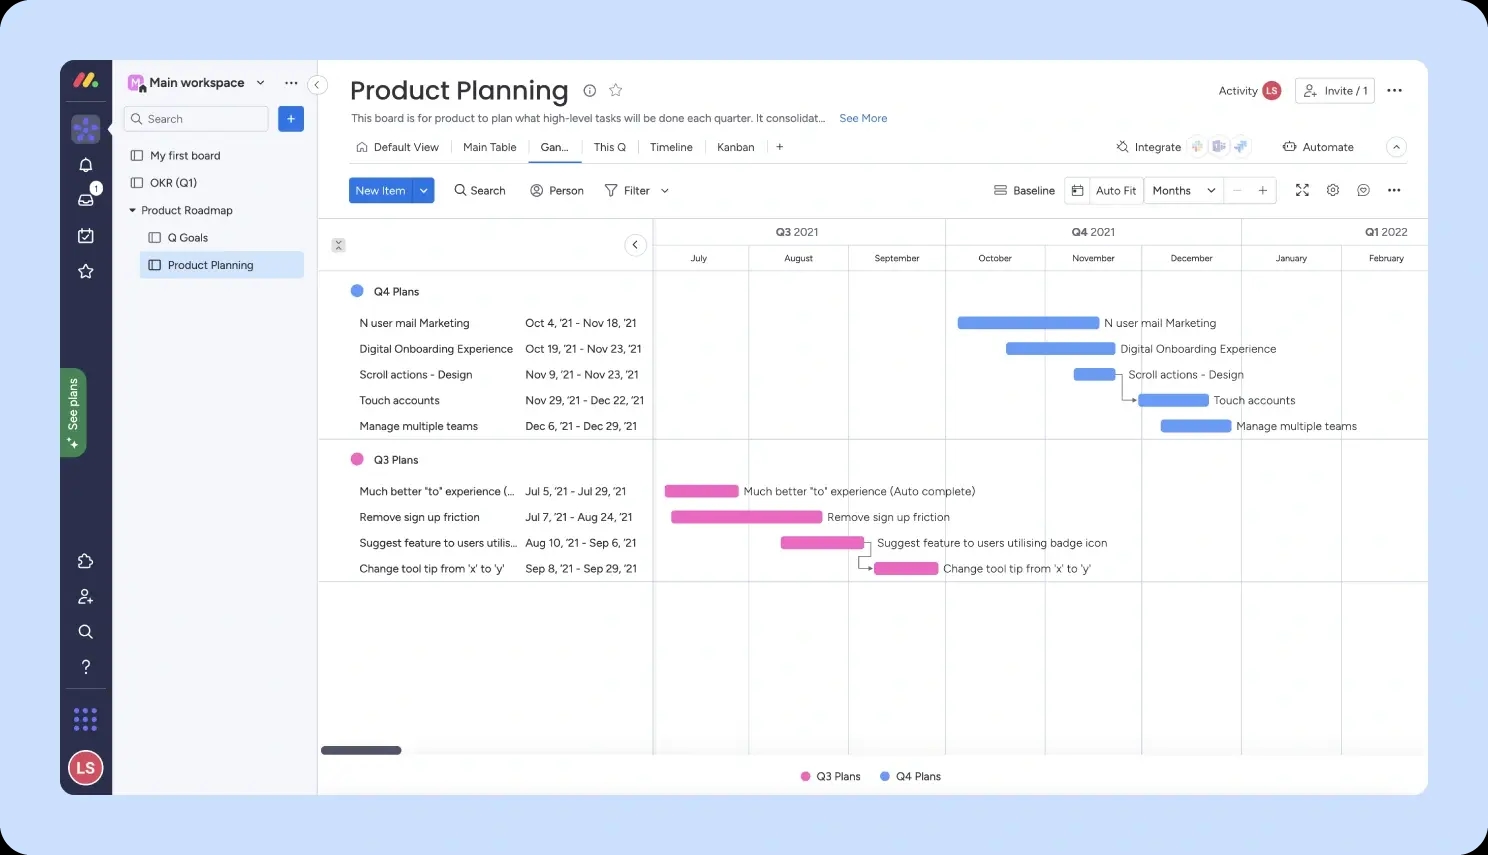Click the sidebar search magnifier icon
The image size is (1488, 855).
[x=86, y=632]
